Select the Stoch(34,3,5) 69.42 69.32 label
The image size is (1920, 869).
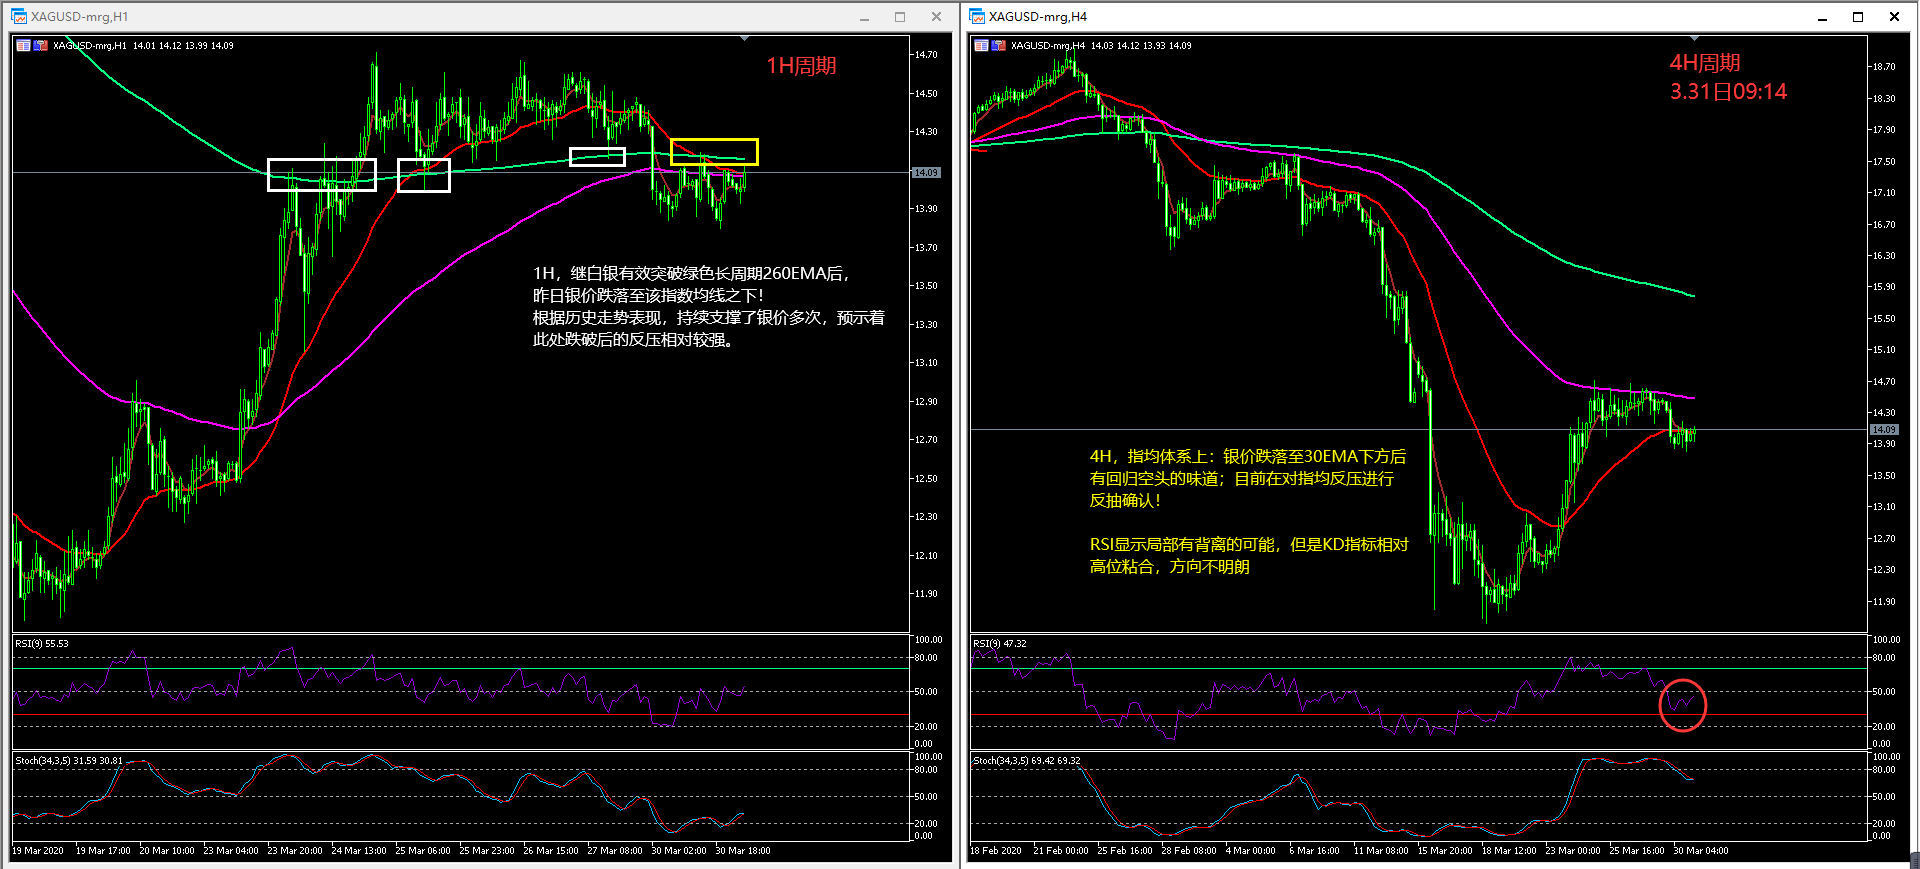tap(1027, 761)
